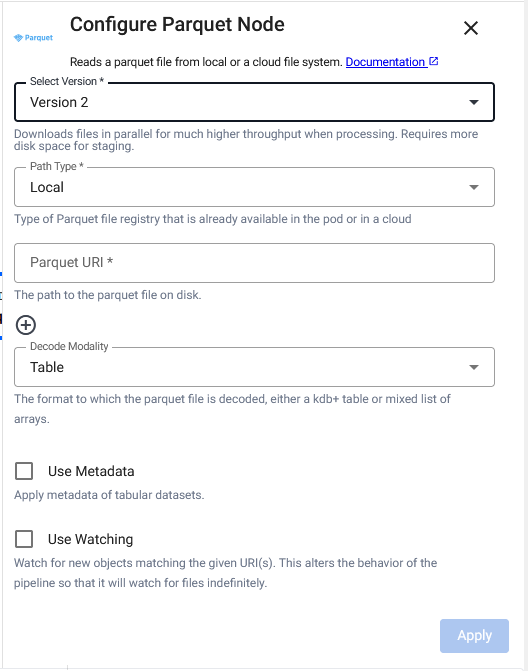This screenshot has height=671, width=528.
Task: Enable the Use Metadata checkbox
Action: [24, 471]
